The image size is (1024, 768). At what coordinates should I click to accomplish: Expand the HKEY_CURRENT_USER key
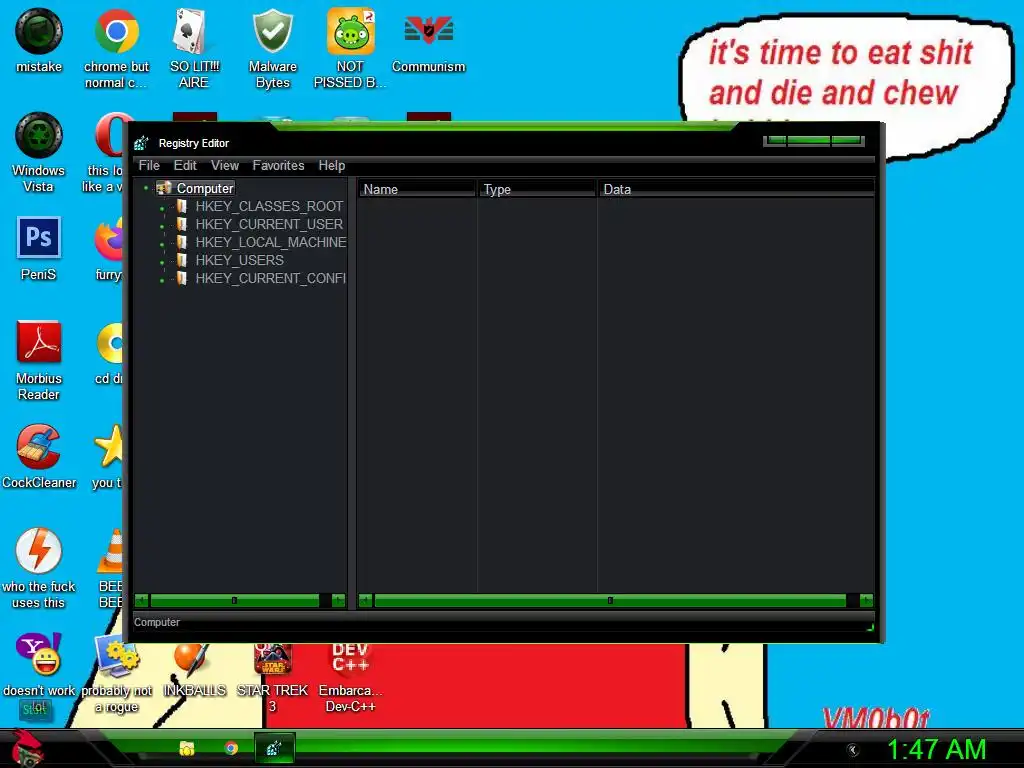pyautogui.click(x=162, y=226)
